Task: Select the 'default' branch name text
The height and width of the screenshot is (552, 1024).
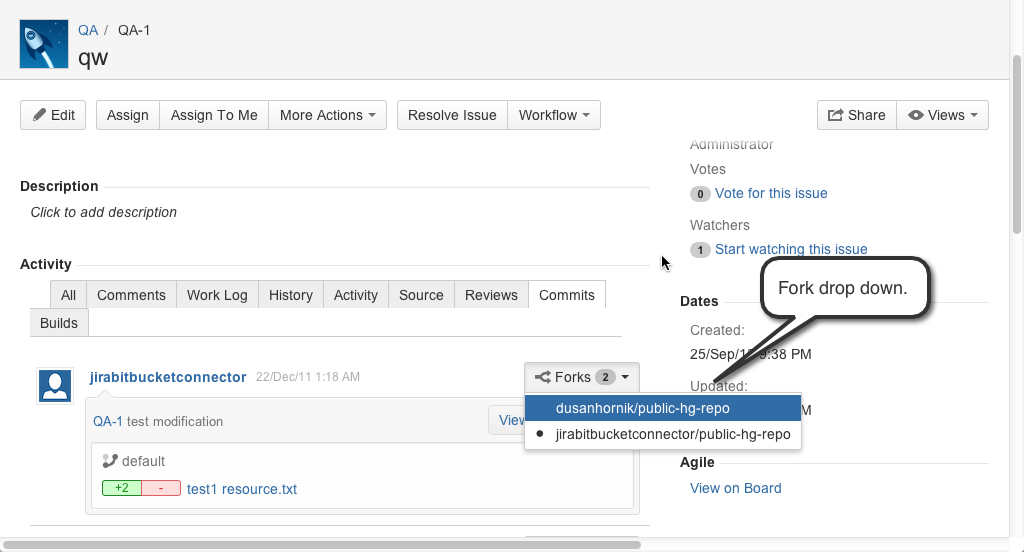Action: [x=143, y=461]
